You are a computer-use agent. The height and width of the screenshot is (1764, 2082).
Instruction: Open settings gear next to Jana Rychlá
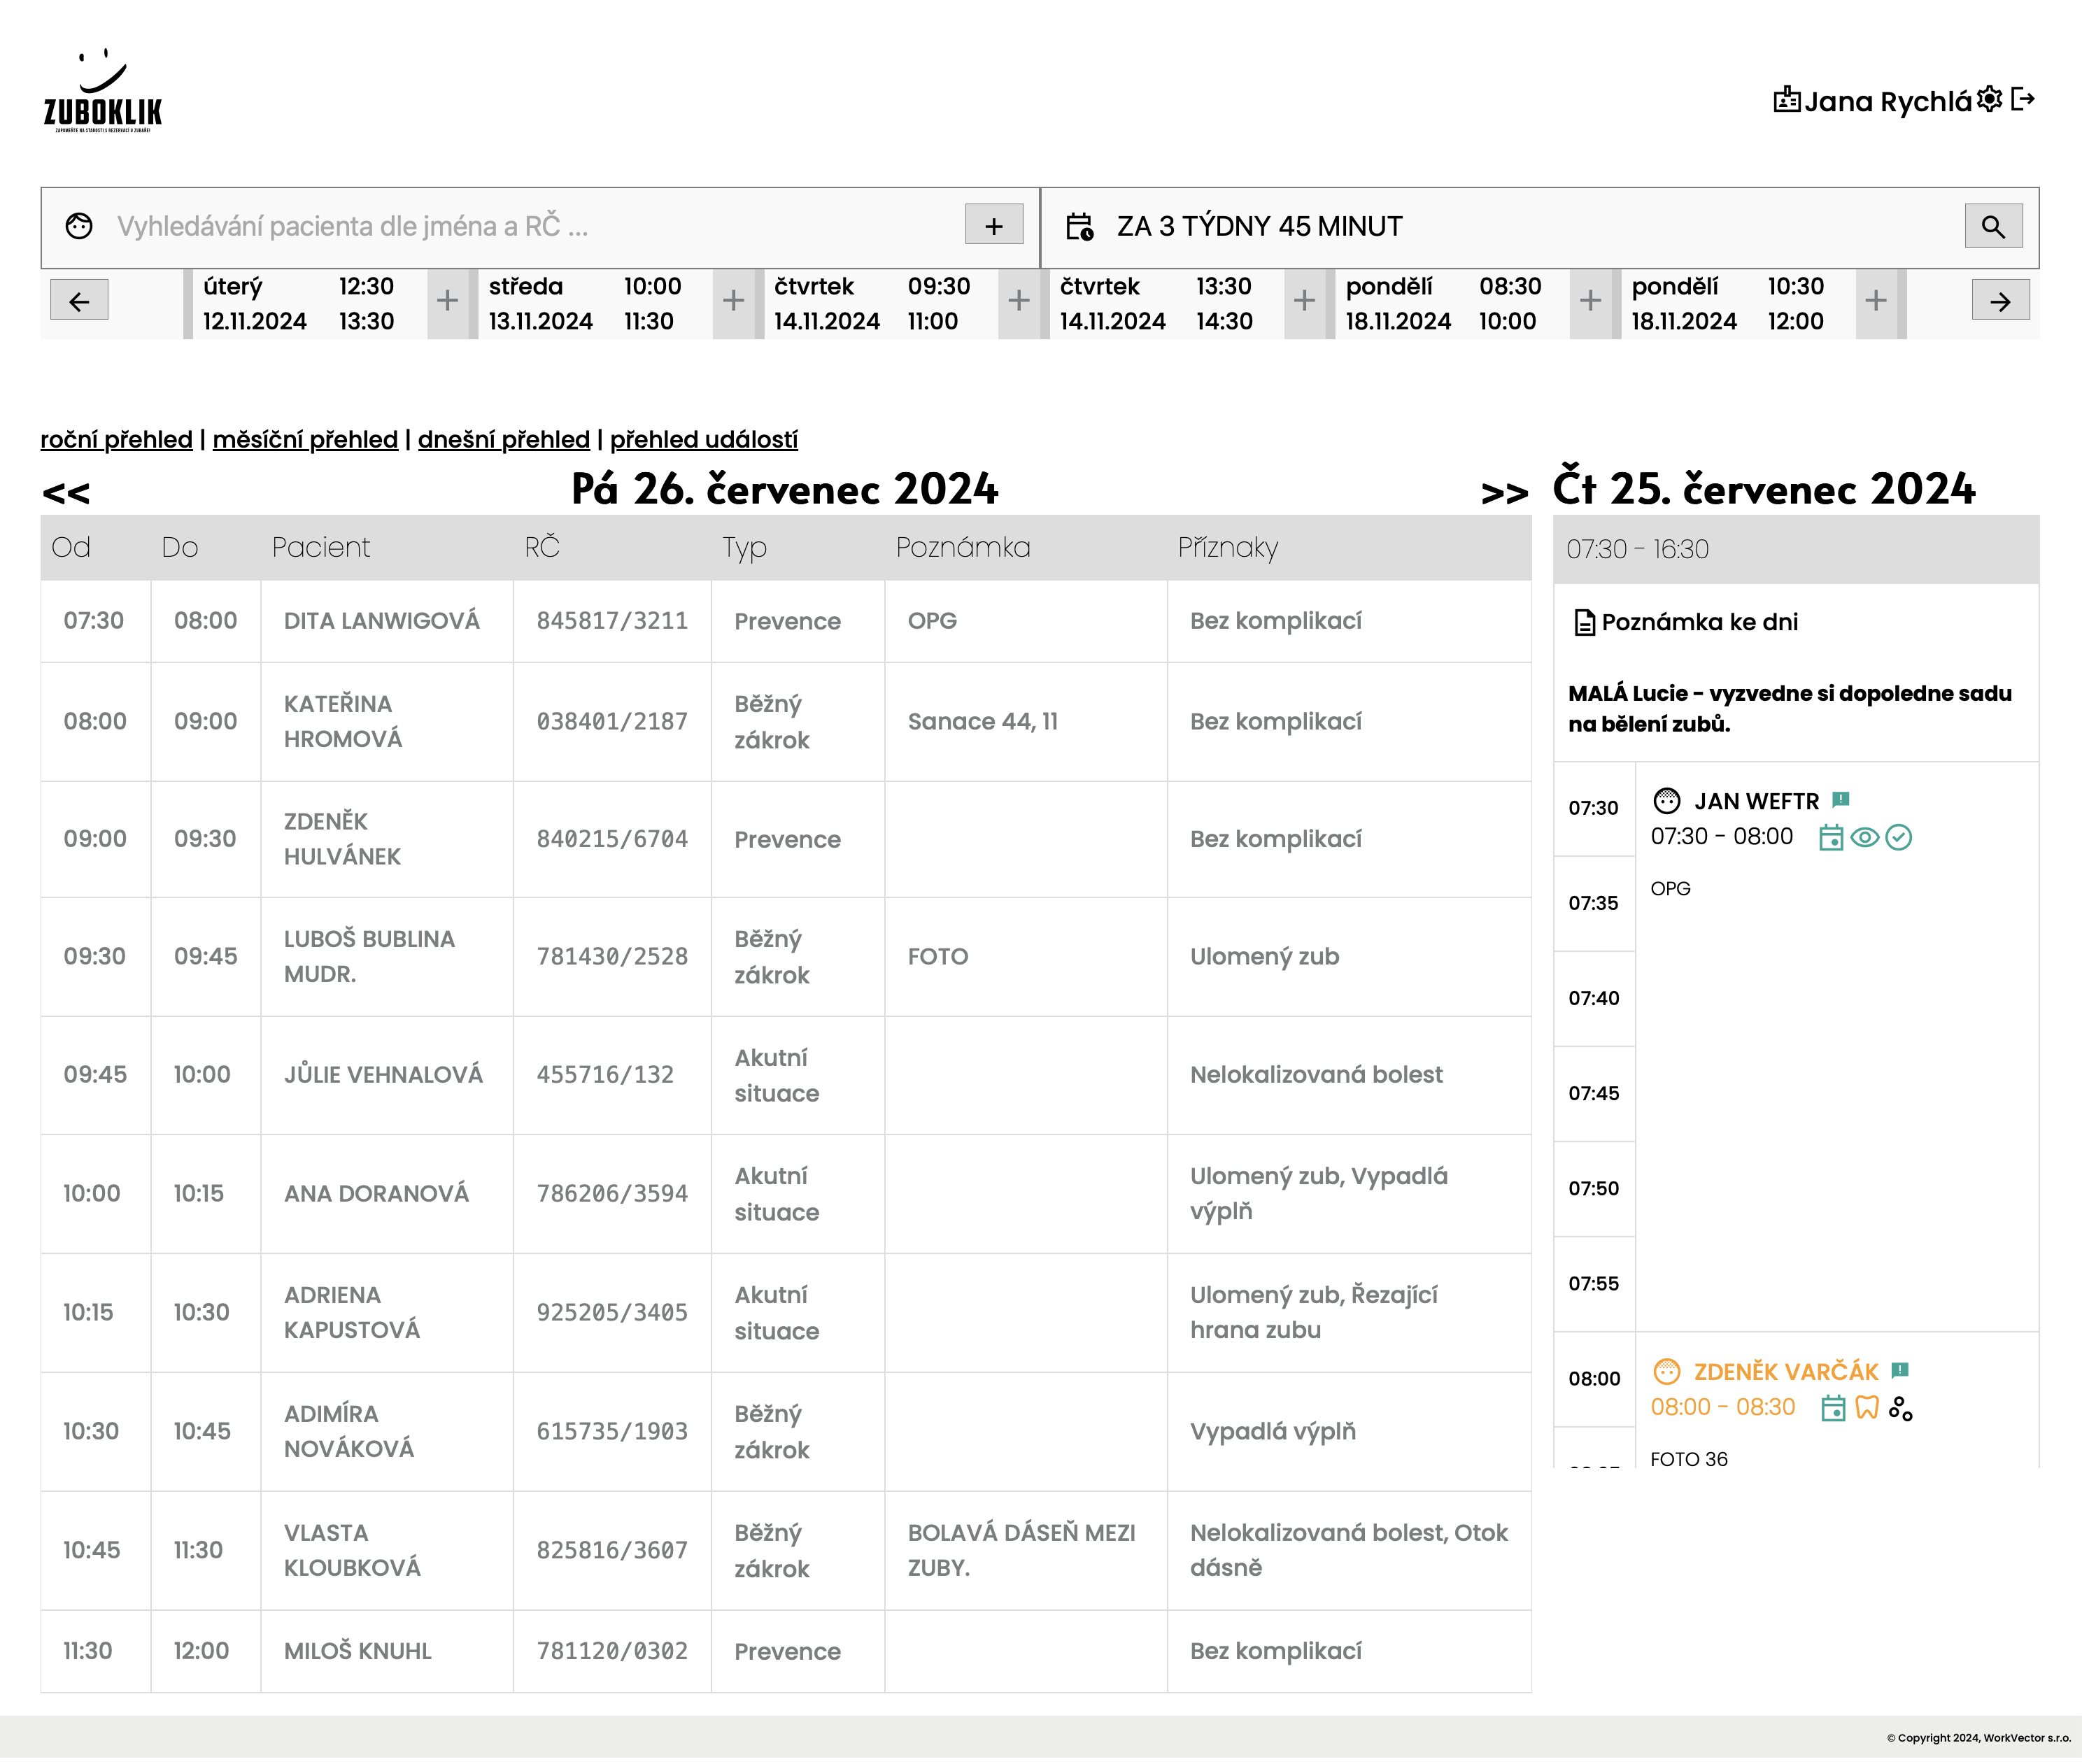(1990, 99)
